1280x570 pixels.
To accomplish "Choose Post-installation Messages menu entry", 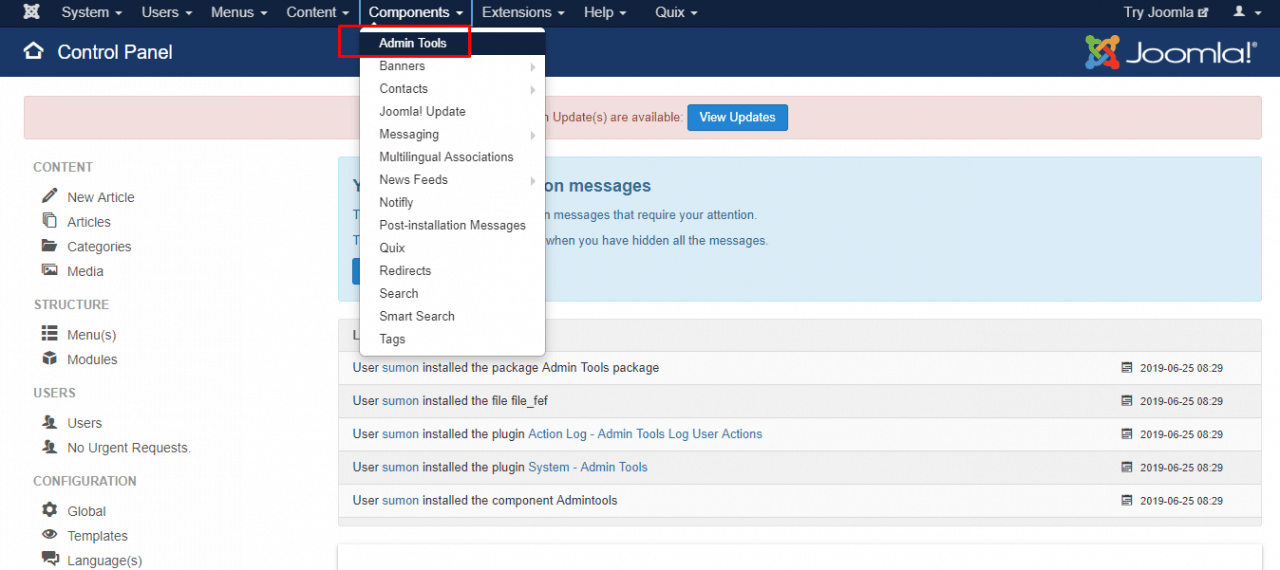I will point(452,225).
